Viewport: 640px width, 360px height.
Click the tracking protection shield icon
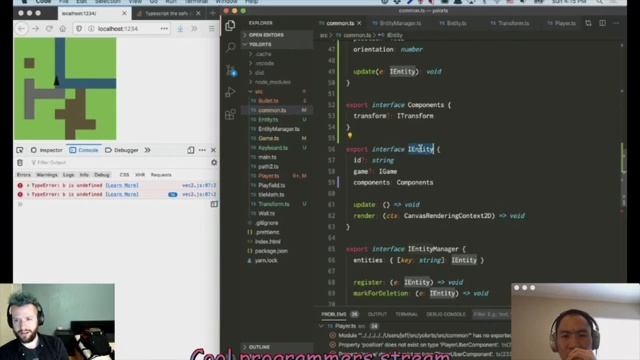(79, 29)
